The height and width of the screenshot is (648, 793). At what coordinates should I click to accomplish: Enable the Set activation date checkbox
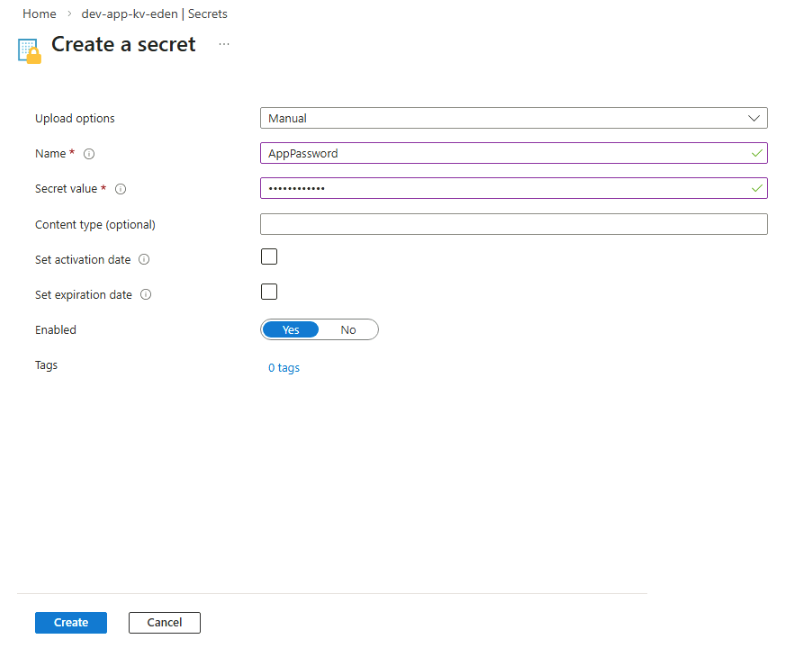click(269, 257)
